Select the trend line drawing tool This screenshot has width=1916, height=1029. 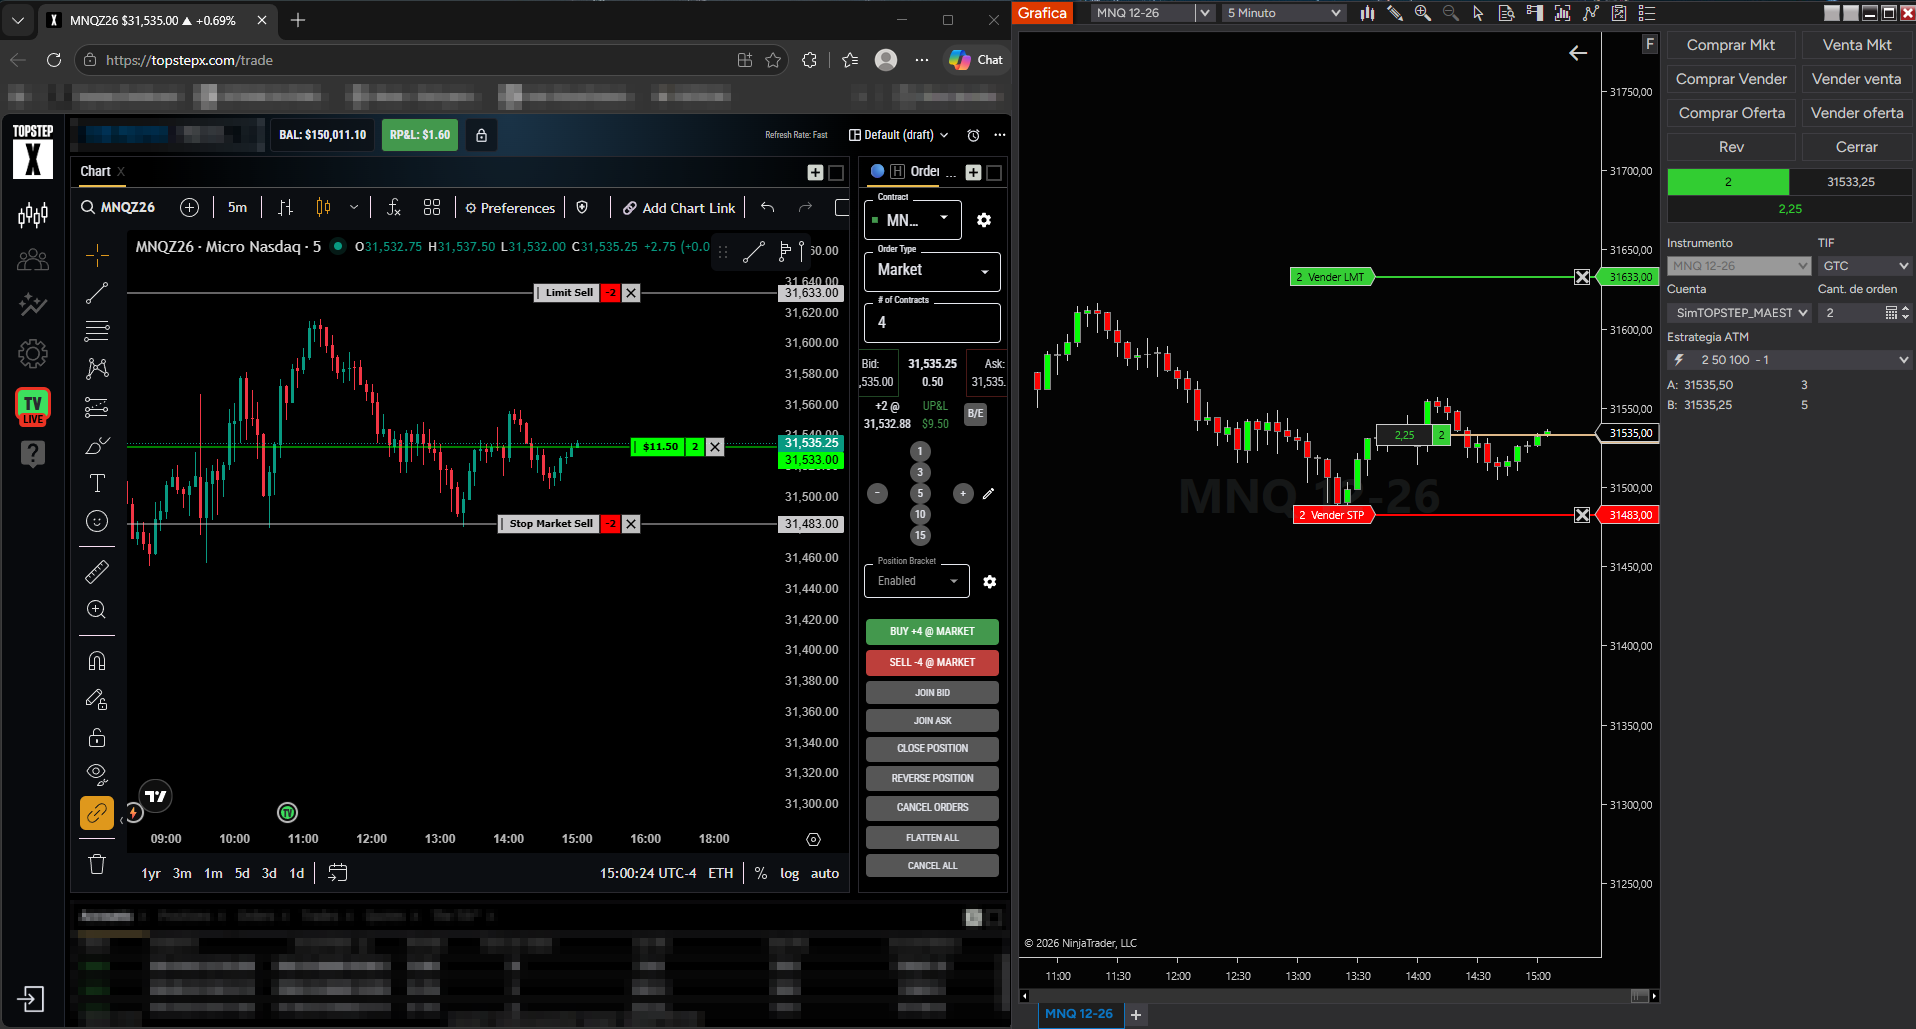click(97, 293)
